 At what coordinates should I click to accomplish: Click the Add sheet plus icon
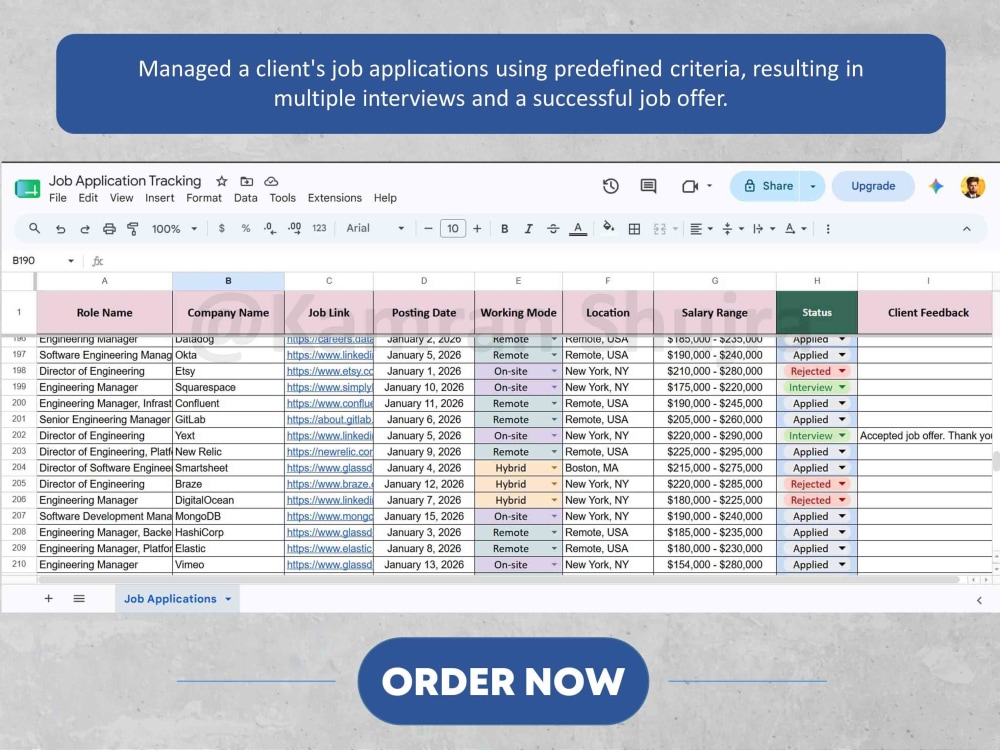48,598
